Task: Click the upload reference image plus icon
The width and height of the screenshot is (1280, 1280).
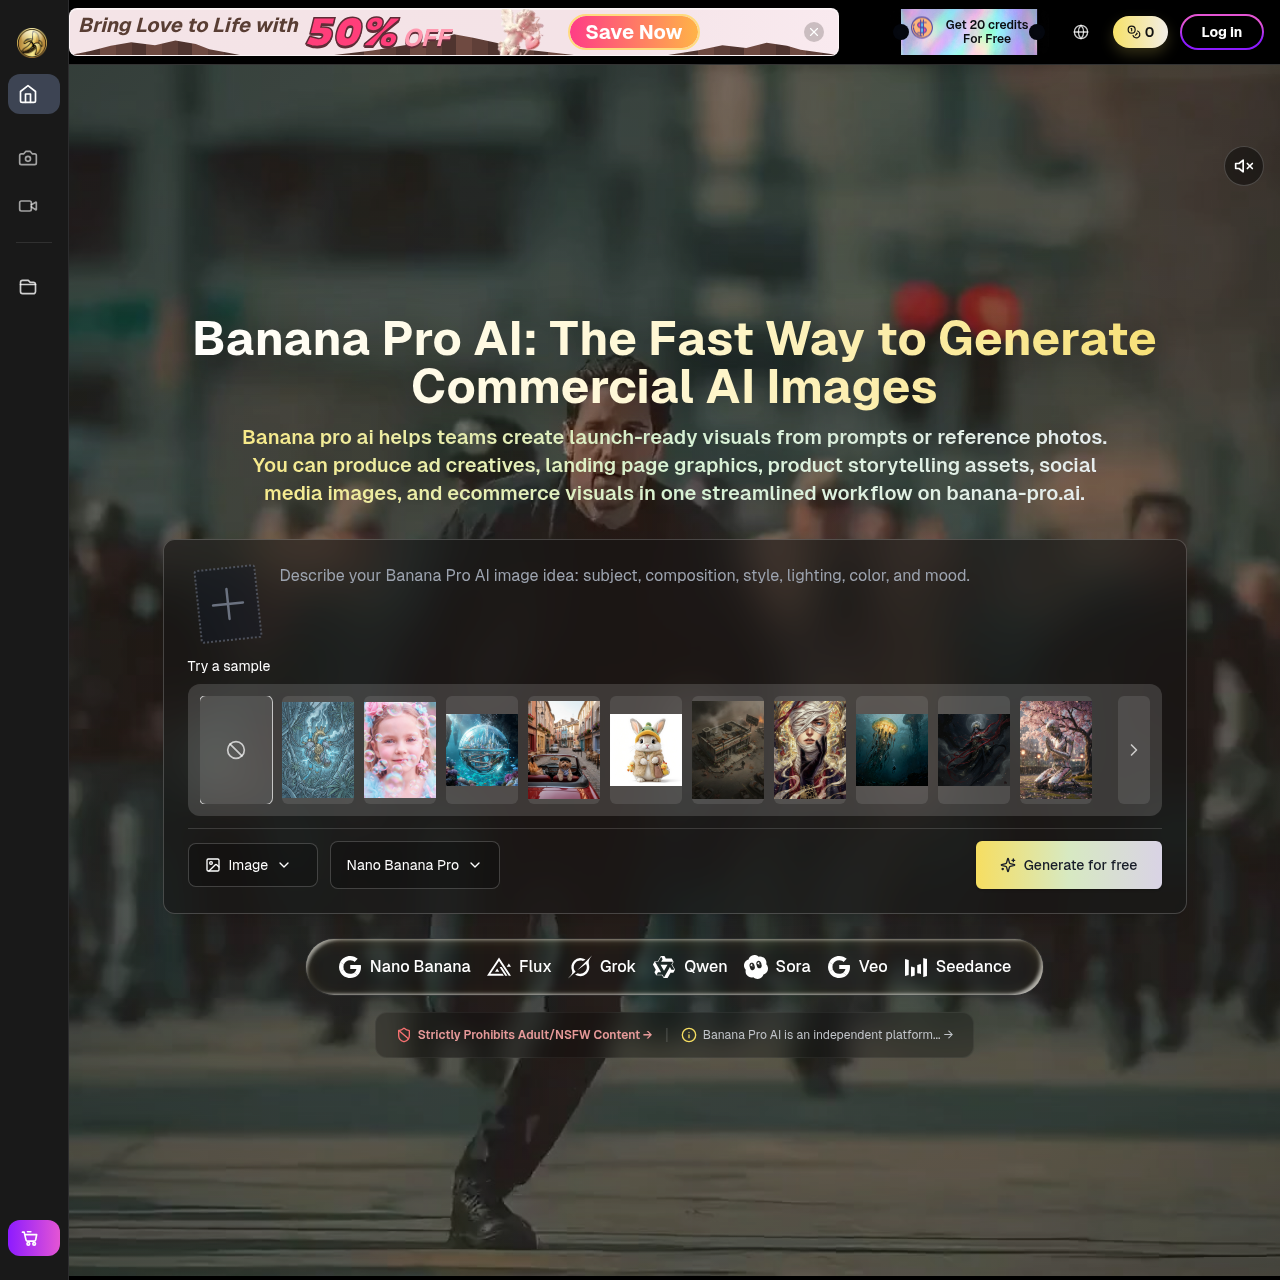Action: [x=228, y=604]
